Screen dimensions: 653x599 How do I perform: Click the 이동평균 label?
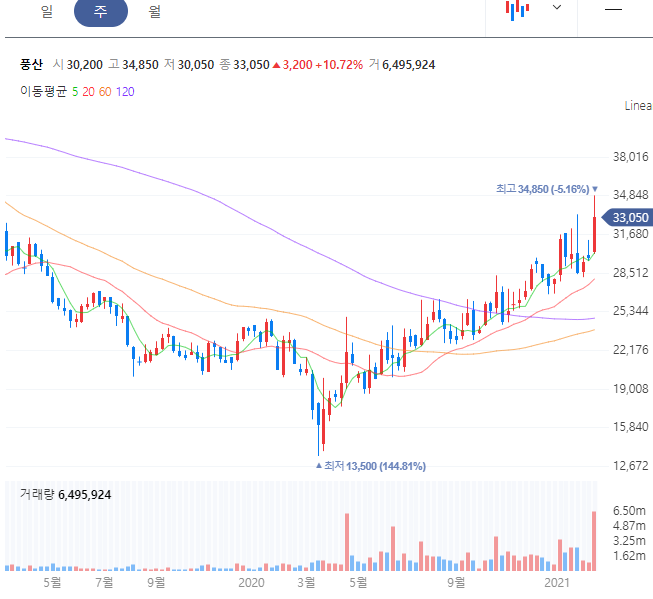(x=43, y=92)
